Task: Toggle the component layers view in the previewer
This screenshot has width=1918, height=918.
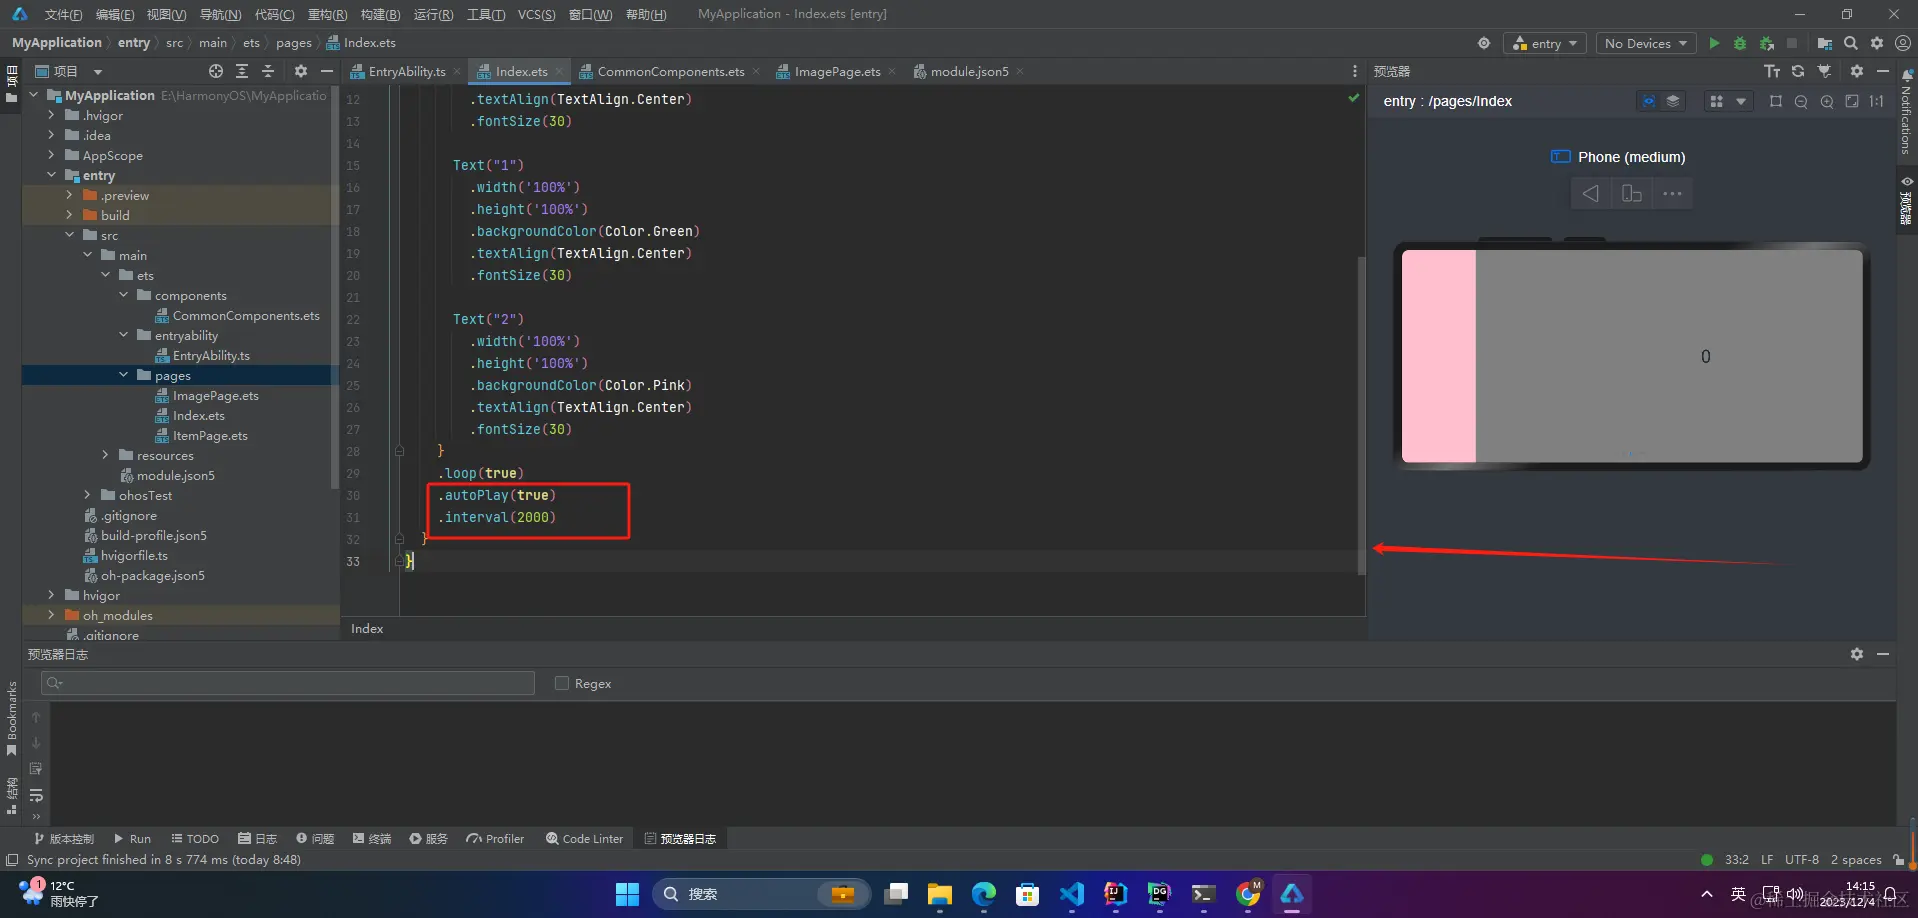Action: [x=1673, y=101]
